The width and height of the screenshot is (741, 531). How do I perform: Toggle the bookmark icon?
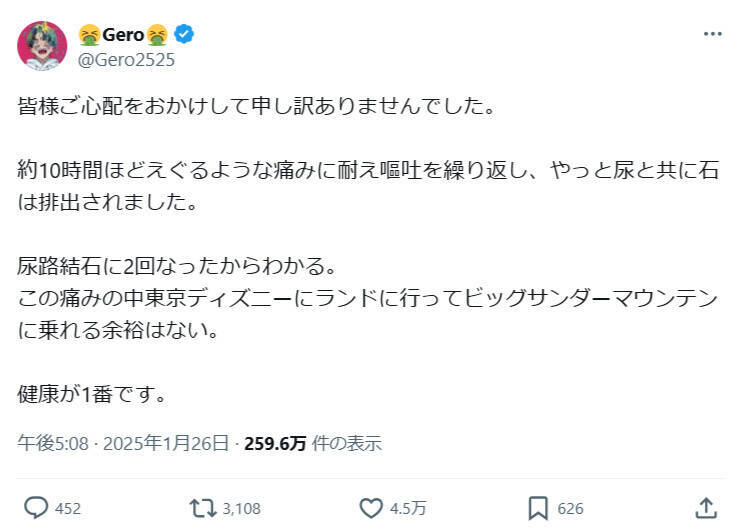coord(537,508)
